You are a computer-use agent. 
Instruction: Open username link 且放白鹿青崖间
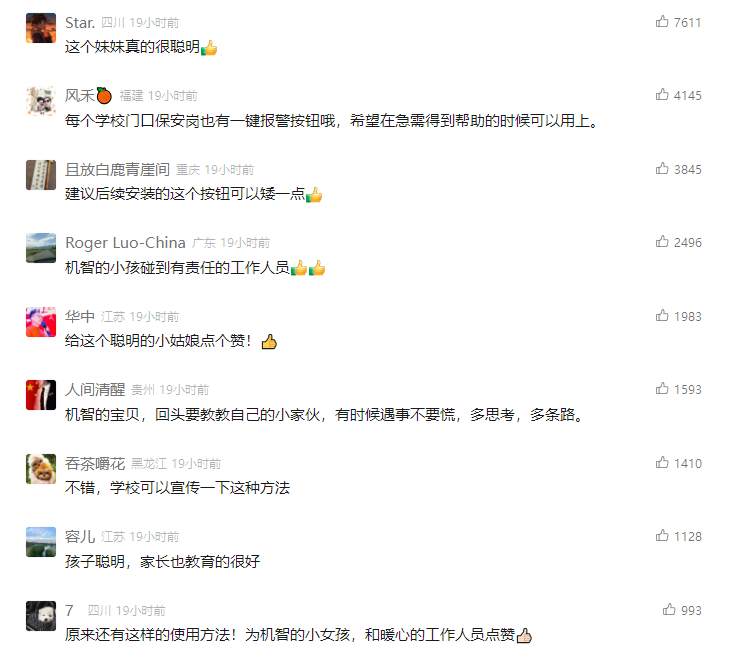[x=117, y=170]
